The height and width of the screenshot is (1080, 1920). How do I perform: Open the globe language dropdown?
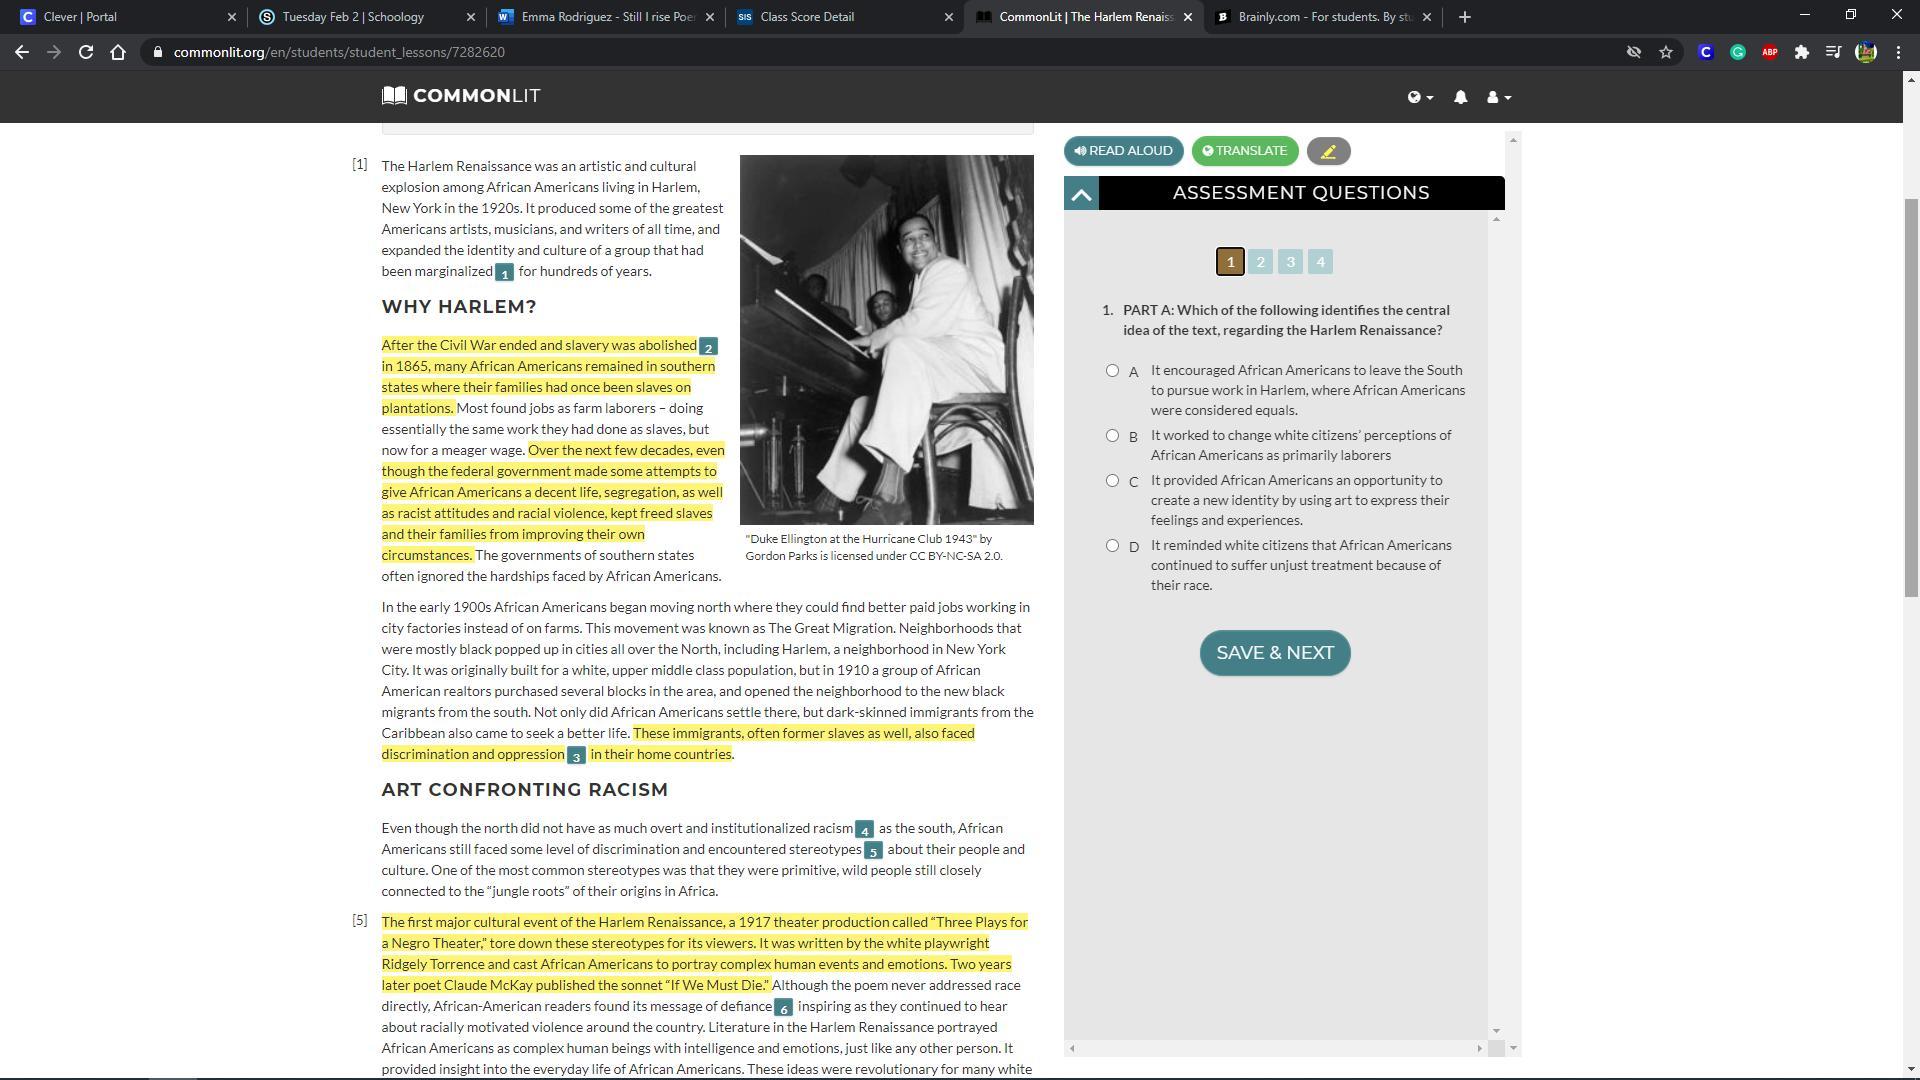(x=1420, y=97)
